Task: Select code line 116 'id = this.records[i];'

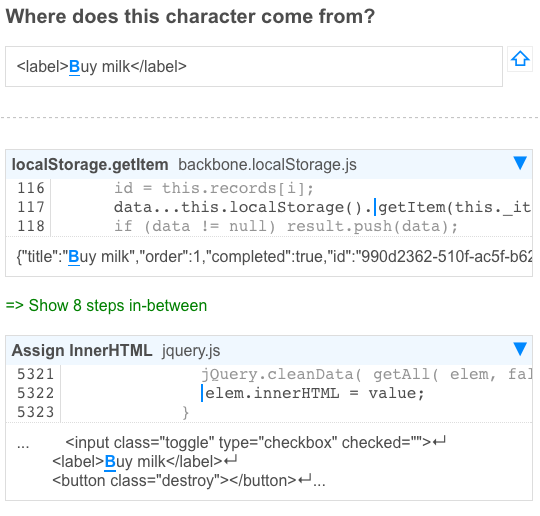Action: [x=214, y=188]
